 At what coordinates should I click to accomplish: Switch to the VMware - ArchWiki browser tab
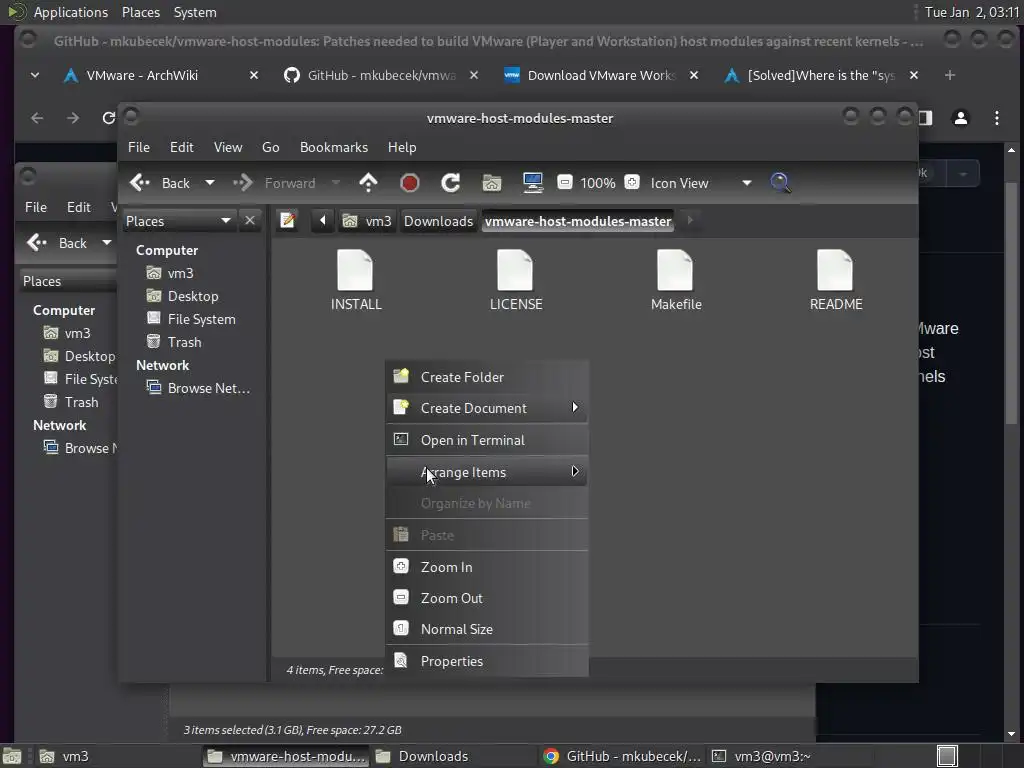[x=142, y=75]
